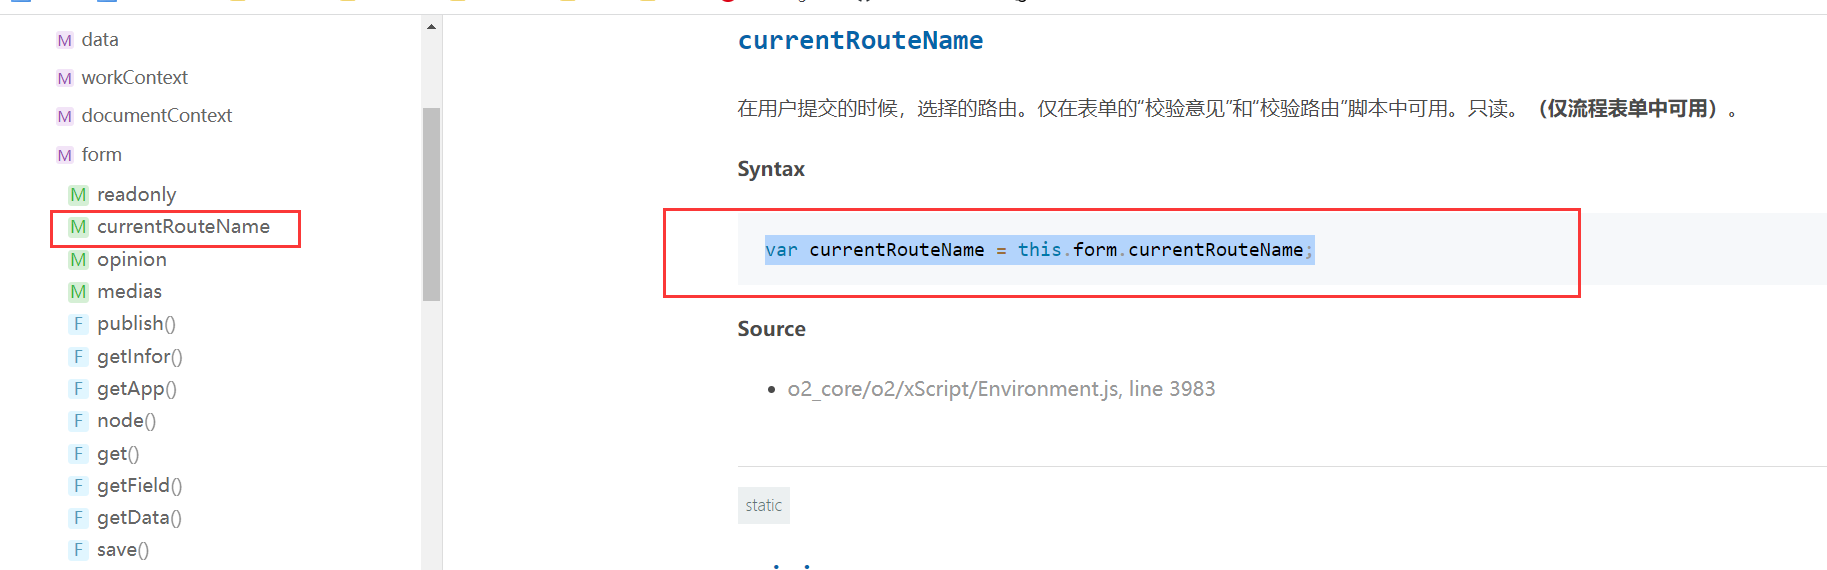Click the M icon beside workContext
Screen dimensions: 1827x570
65,78
